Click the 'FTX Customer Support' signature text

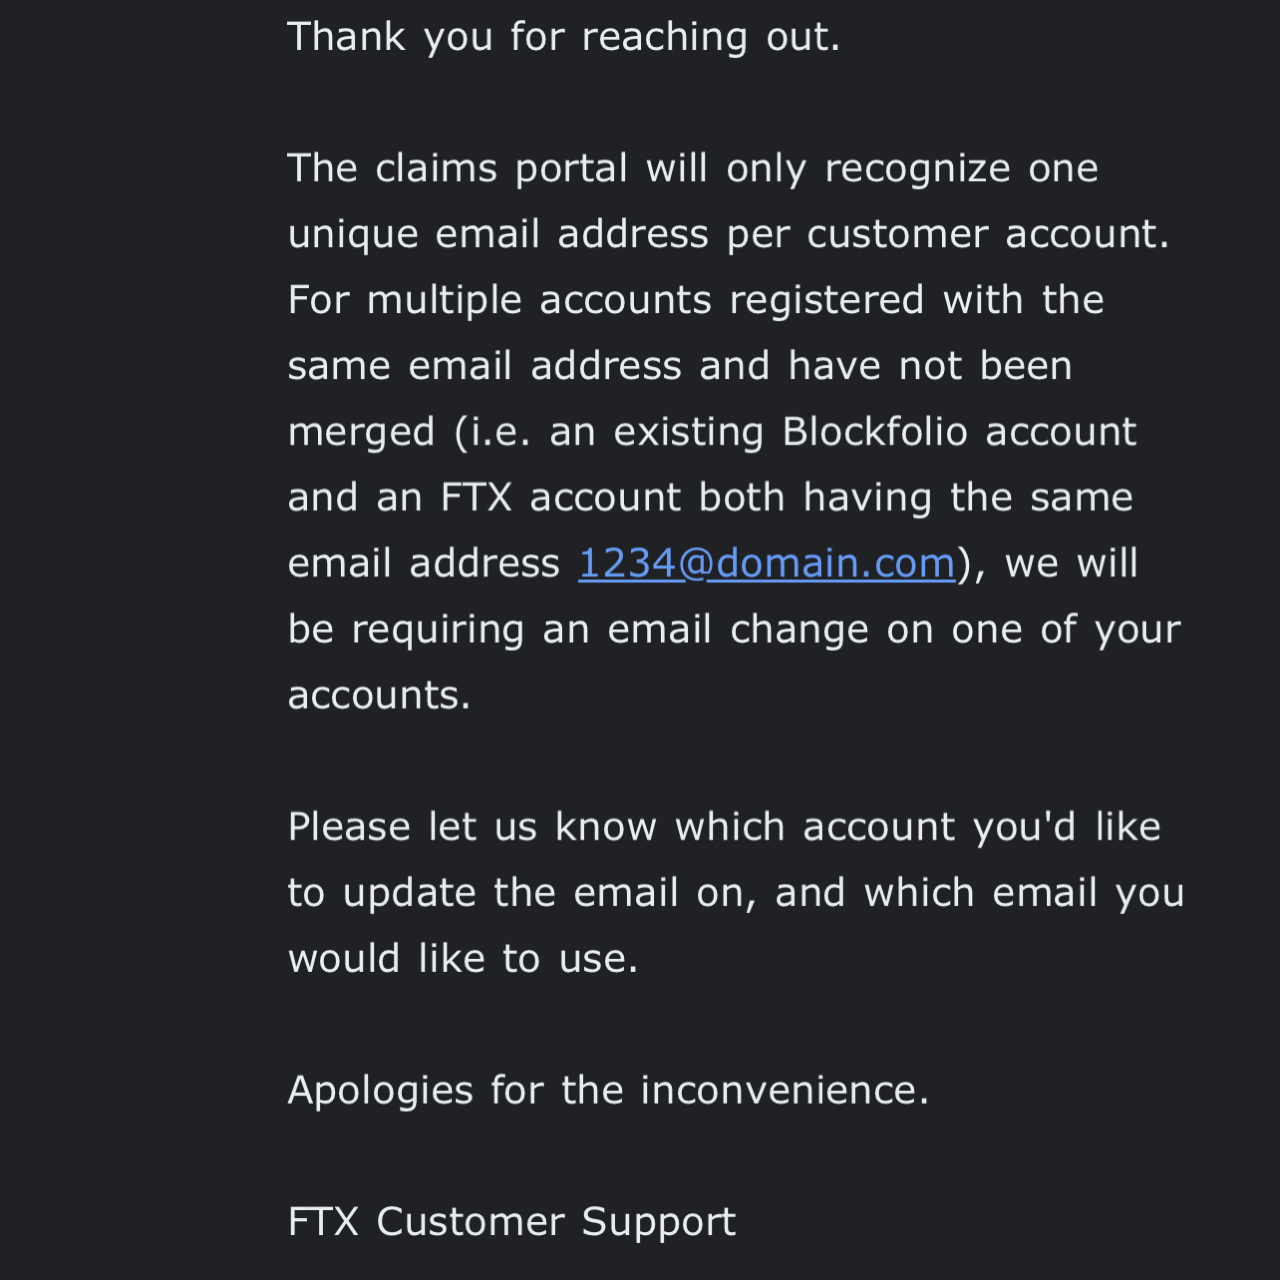tap(512, 1222)
